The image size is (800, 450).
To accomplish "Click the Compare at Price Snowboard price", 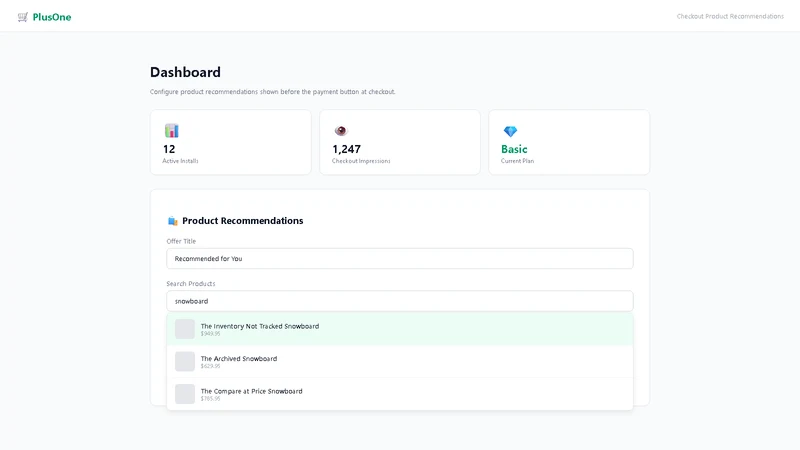I will click(x=210, y=398).
